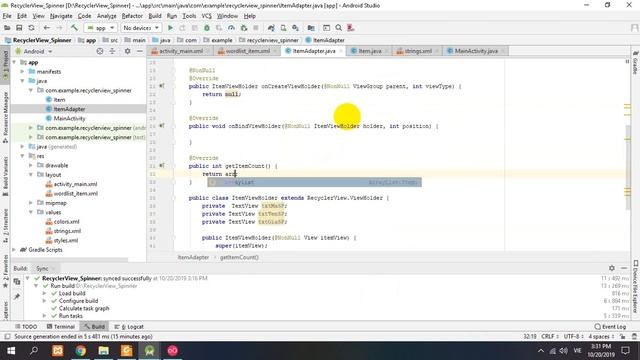
Task: Click the 4 spaces indent indicator
Action: point(601,337)
